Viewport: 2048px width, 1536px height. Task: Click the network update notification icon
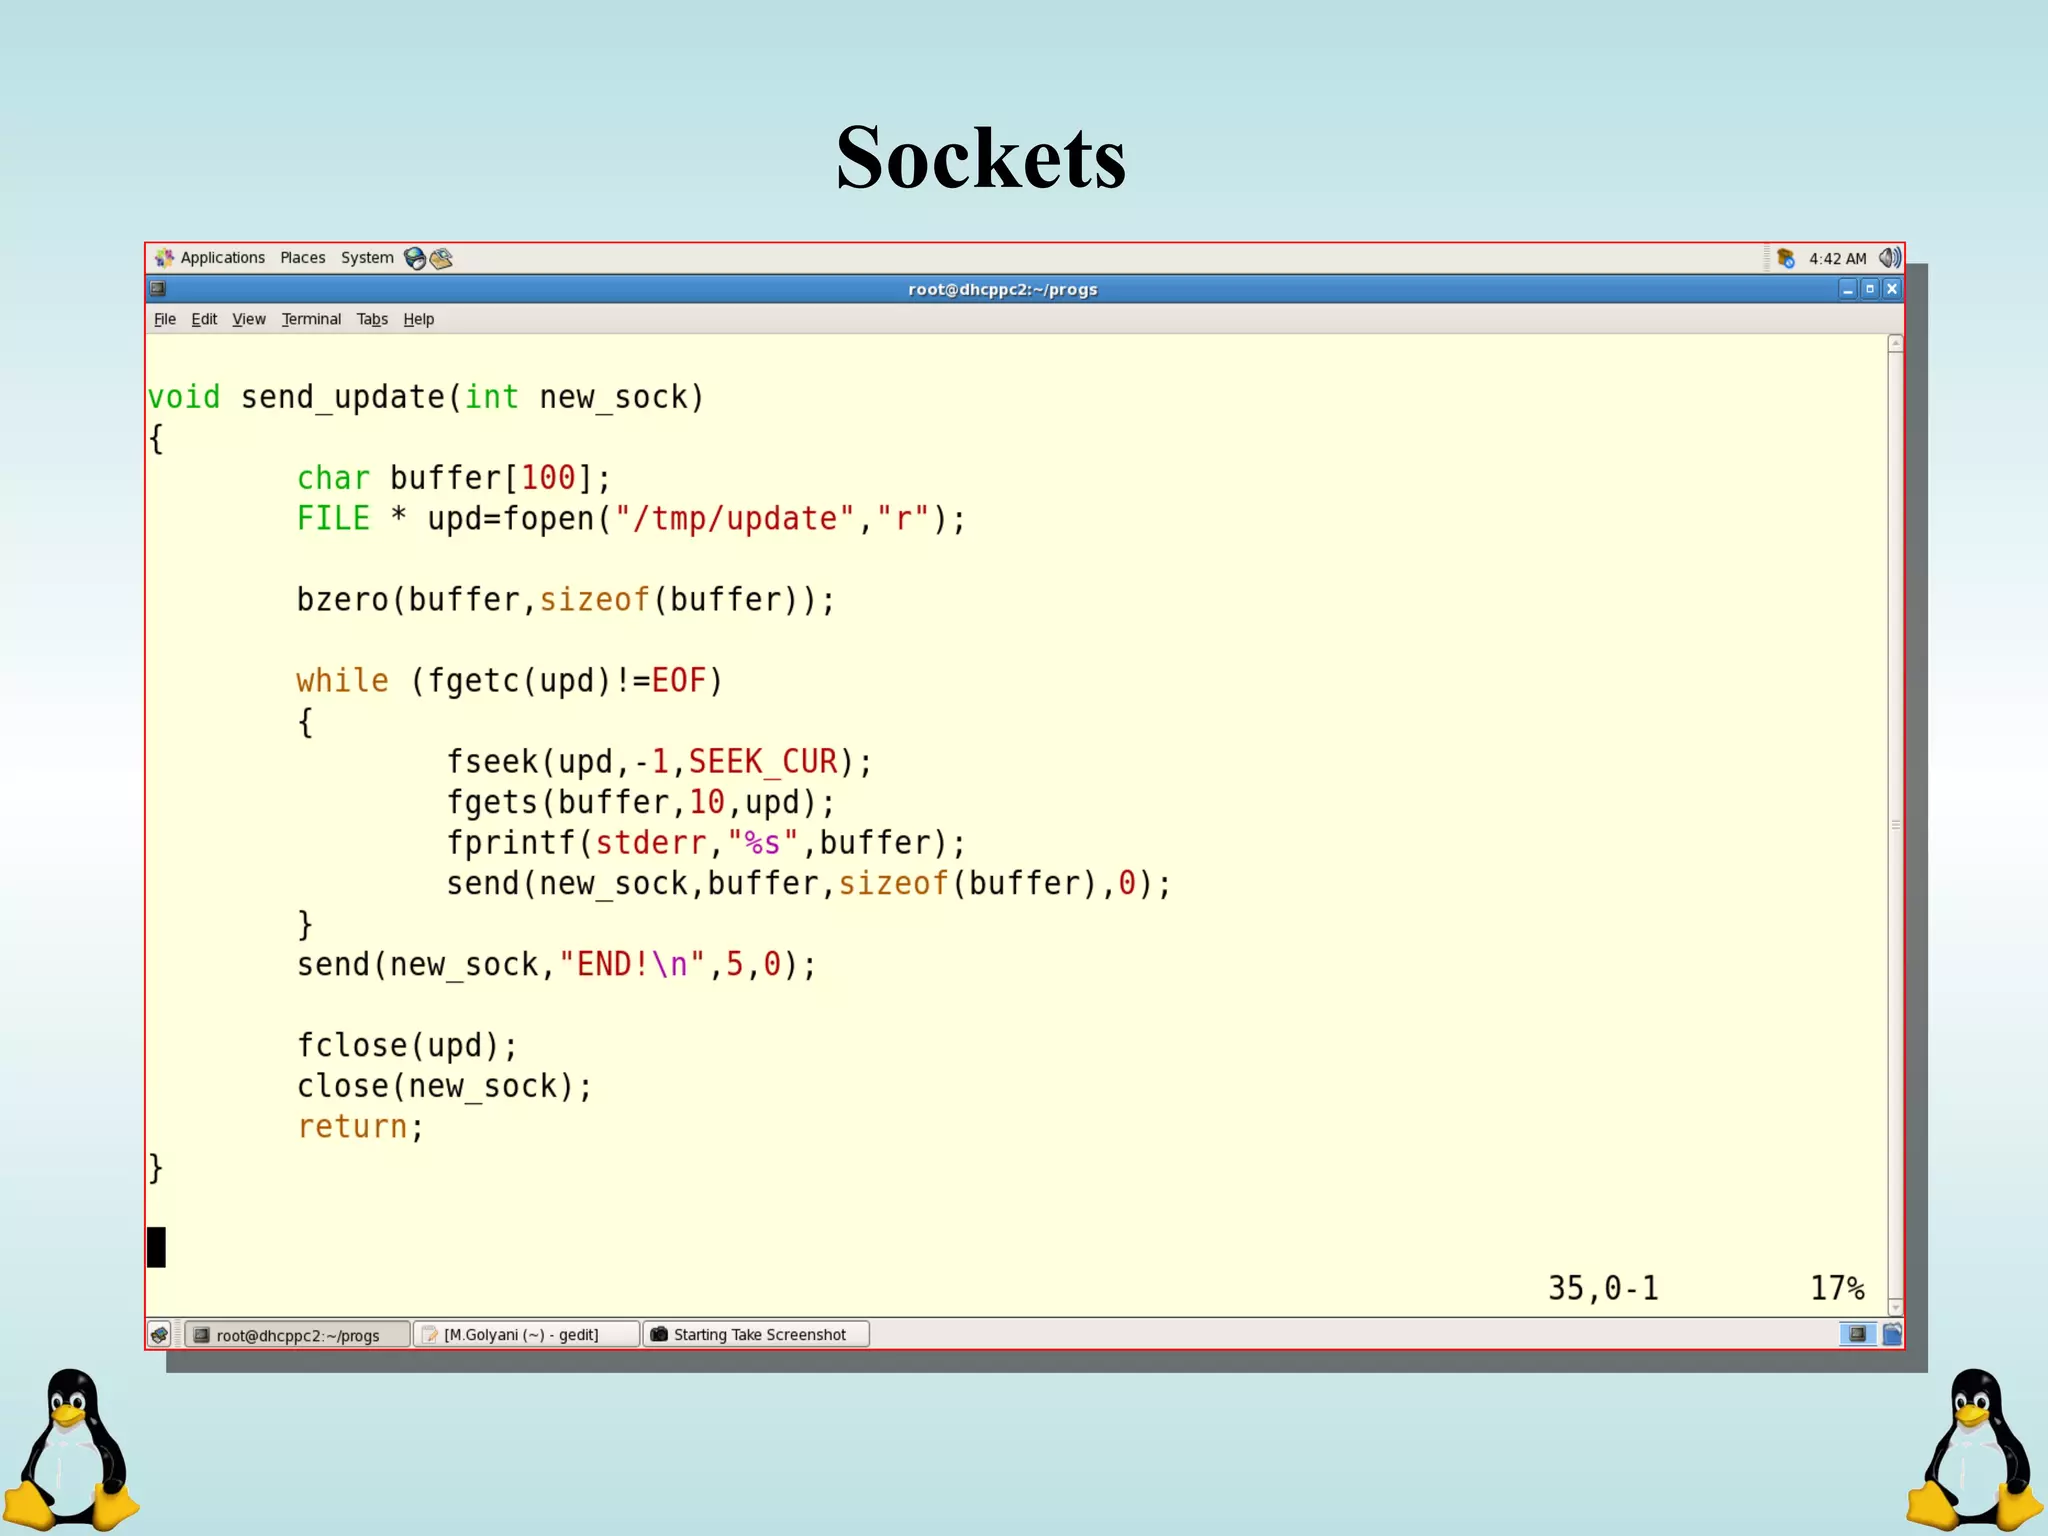(1786, 258)
